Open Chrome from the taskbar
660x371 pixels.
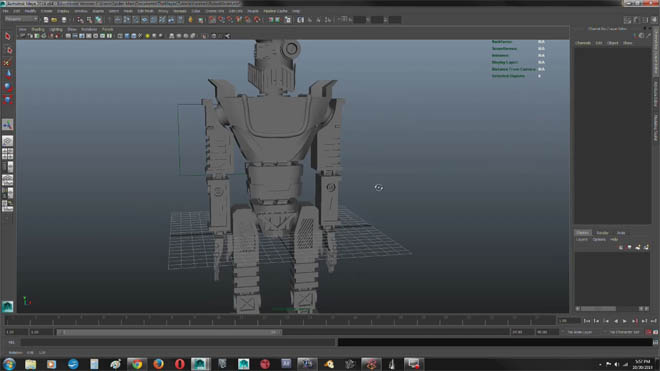(x=136, y=364)
